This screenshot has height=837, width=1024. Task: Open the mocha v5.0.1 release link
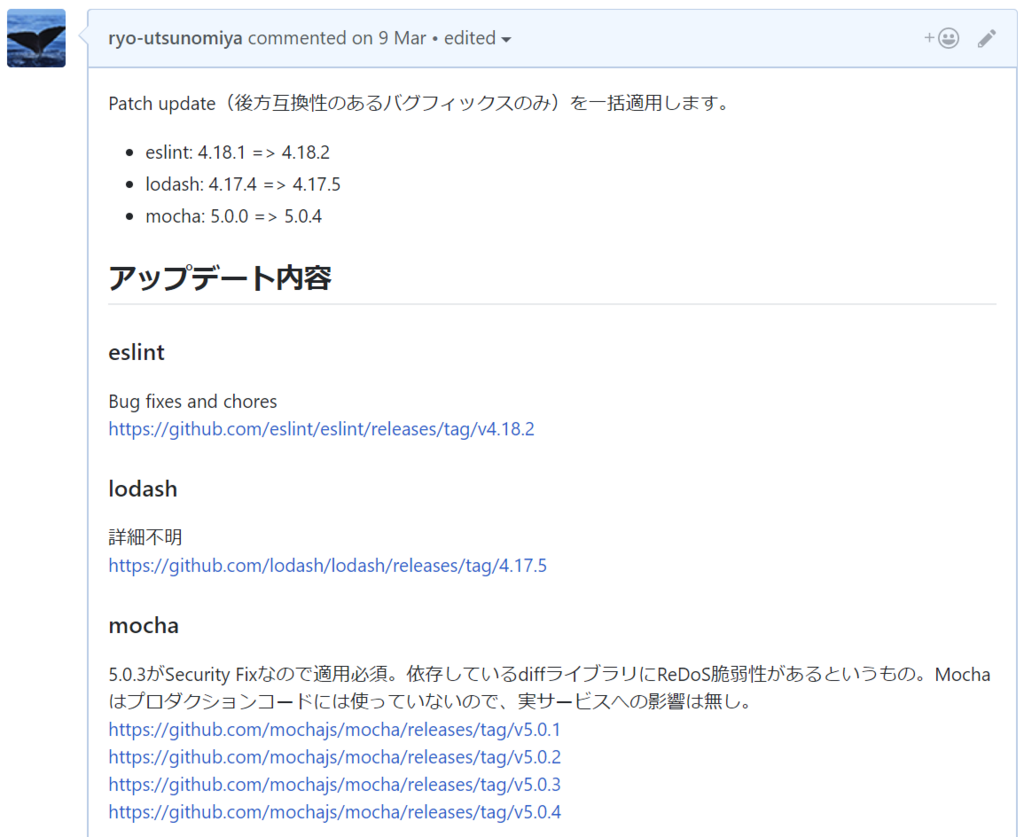[x=334, y=729]
